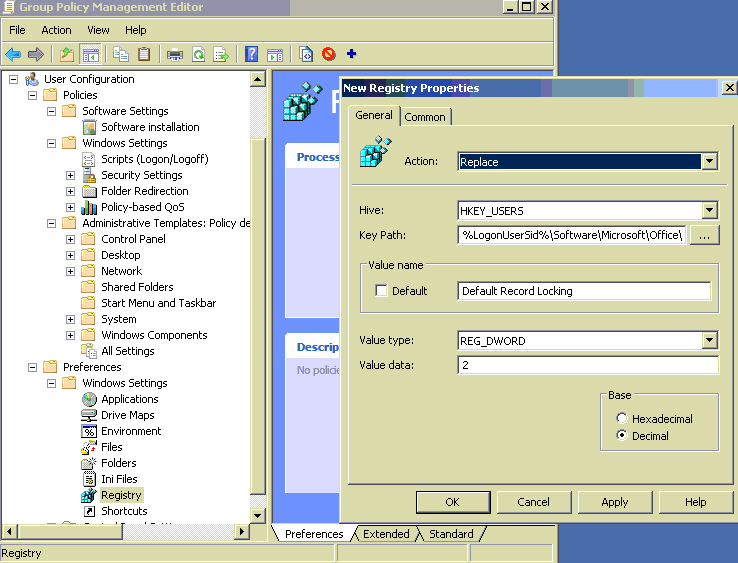Viewport: 738px width, 563px height.
Task: Open the Action menu
Action: click(x=56, y=30)
